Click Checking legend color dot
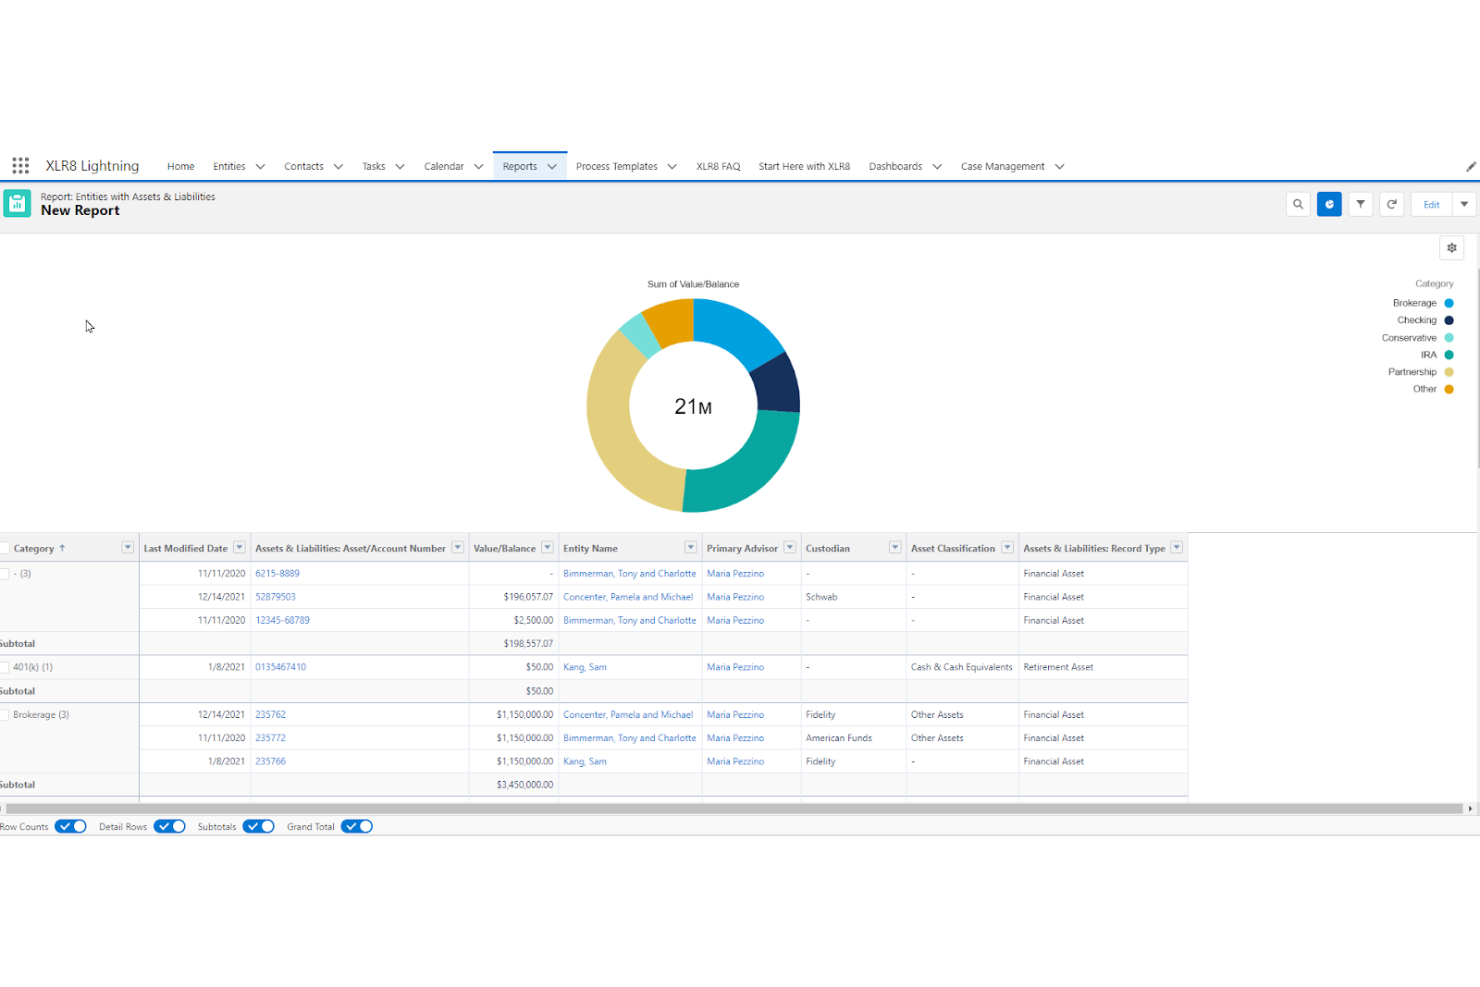Image resolution: width=1480 pixels, height=987 pixels. coord(1449,320)
